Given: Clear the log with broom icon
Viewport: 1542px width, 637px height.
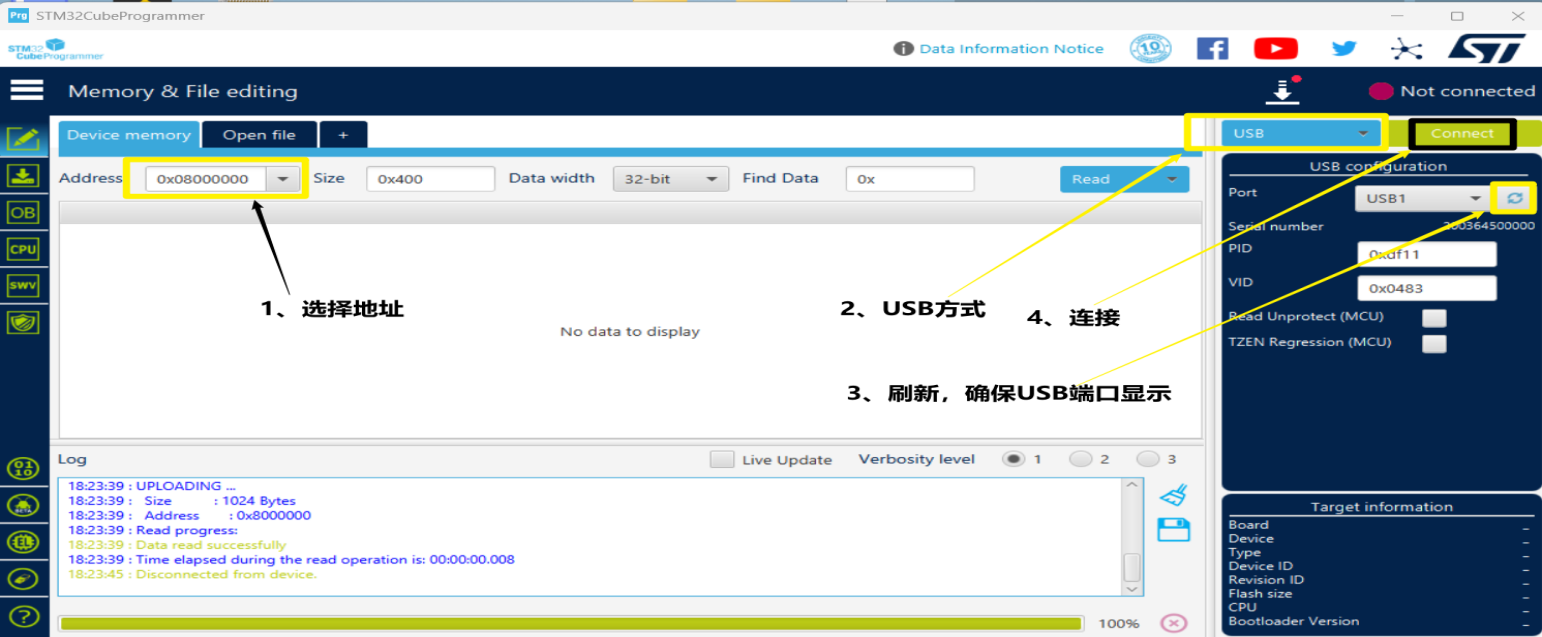Looking at the screenshot, I should pyautogui.click(x=1173, y=495).
